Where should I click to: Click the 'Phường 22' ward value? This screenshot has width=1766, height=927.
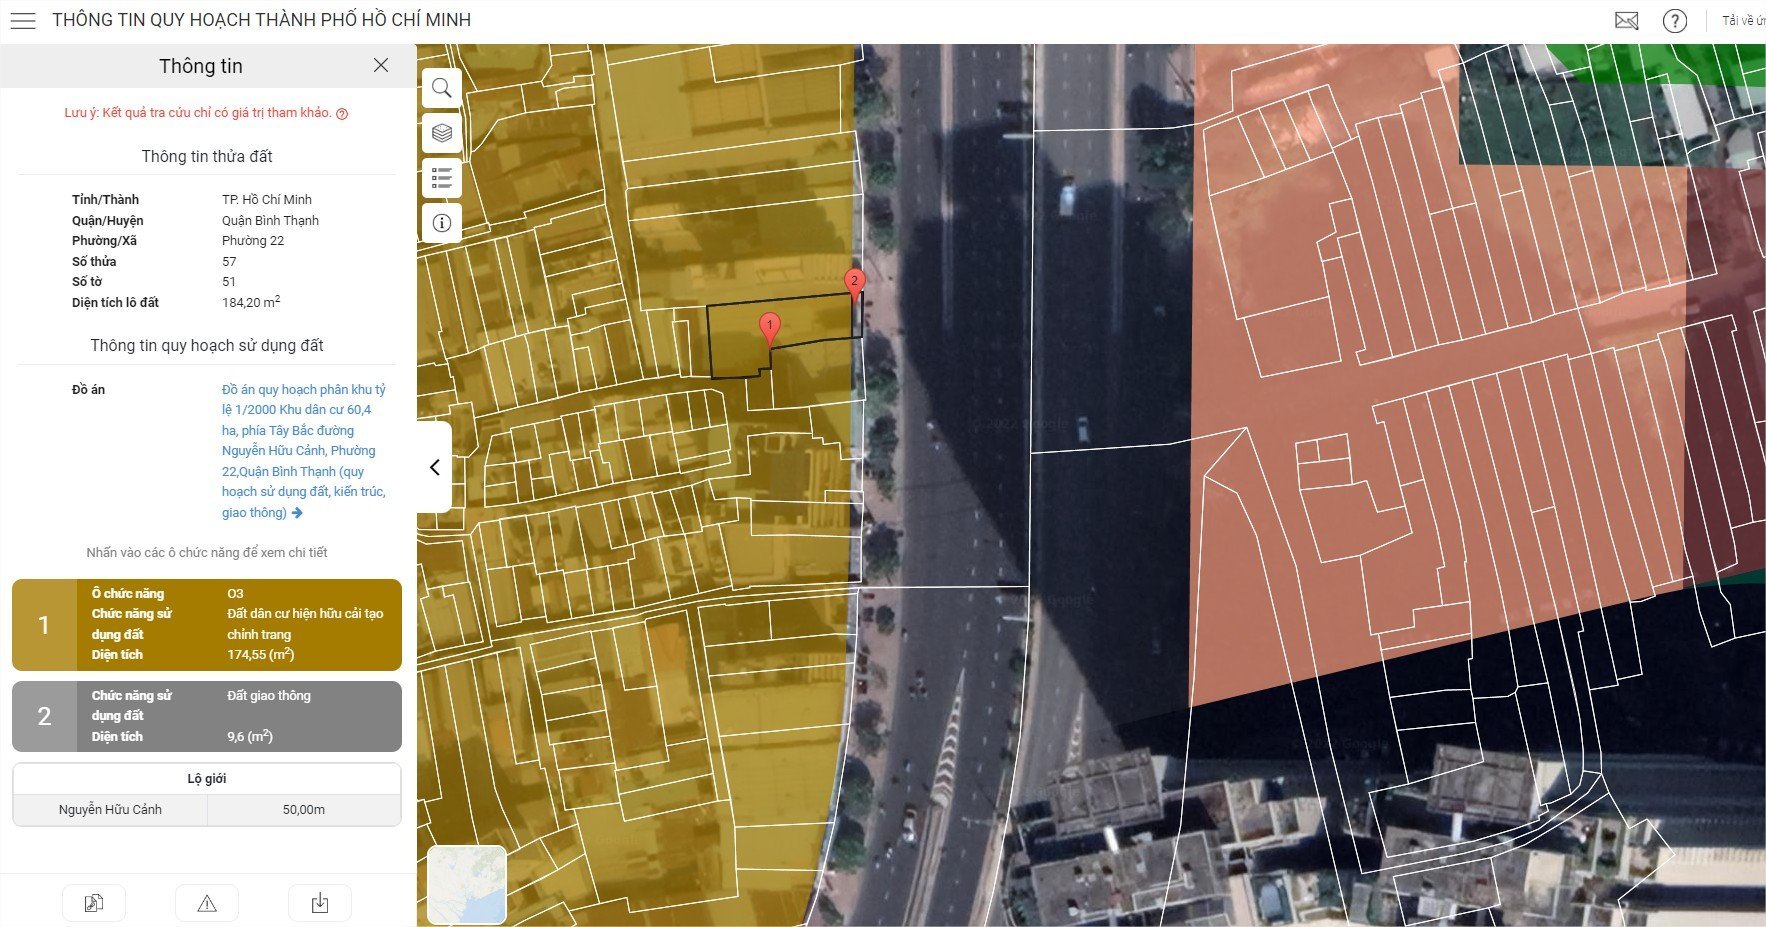[x=253, y=241]
